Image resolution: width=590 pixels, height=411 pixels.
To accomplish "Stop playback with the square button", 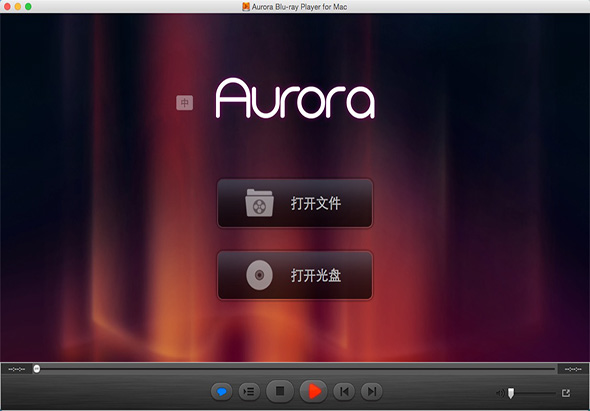I will 280,391.
